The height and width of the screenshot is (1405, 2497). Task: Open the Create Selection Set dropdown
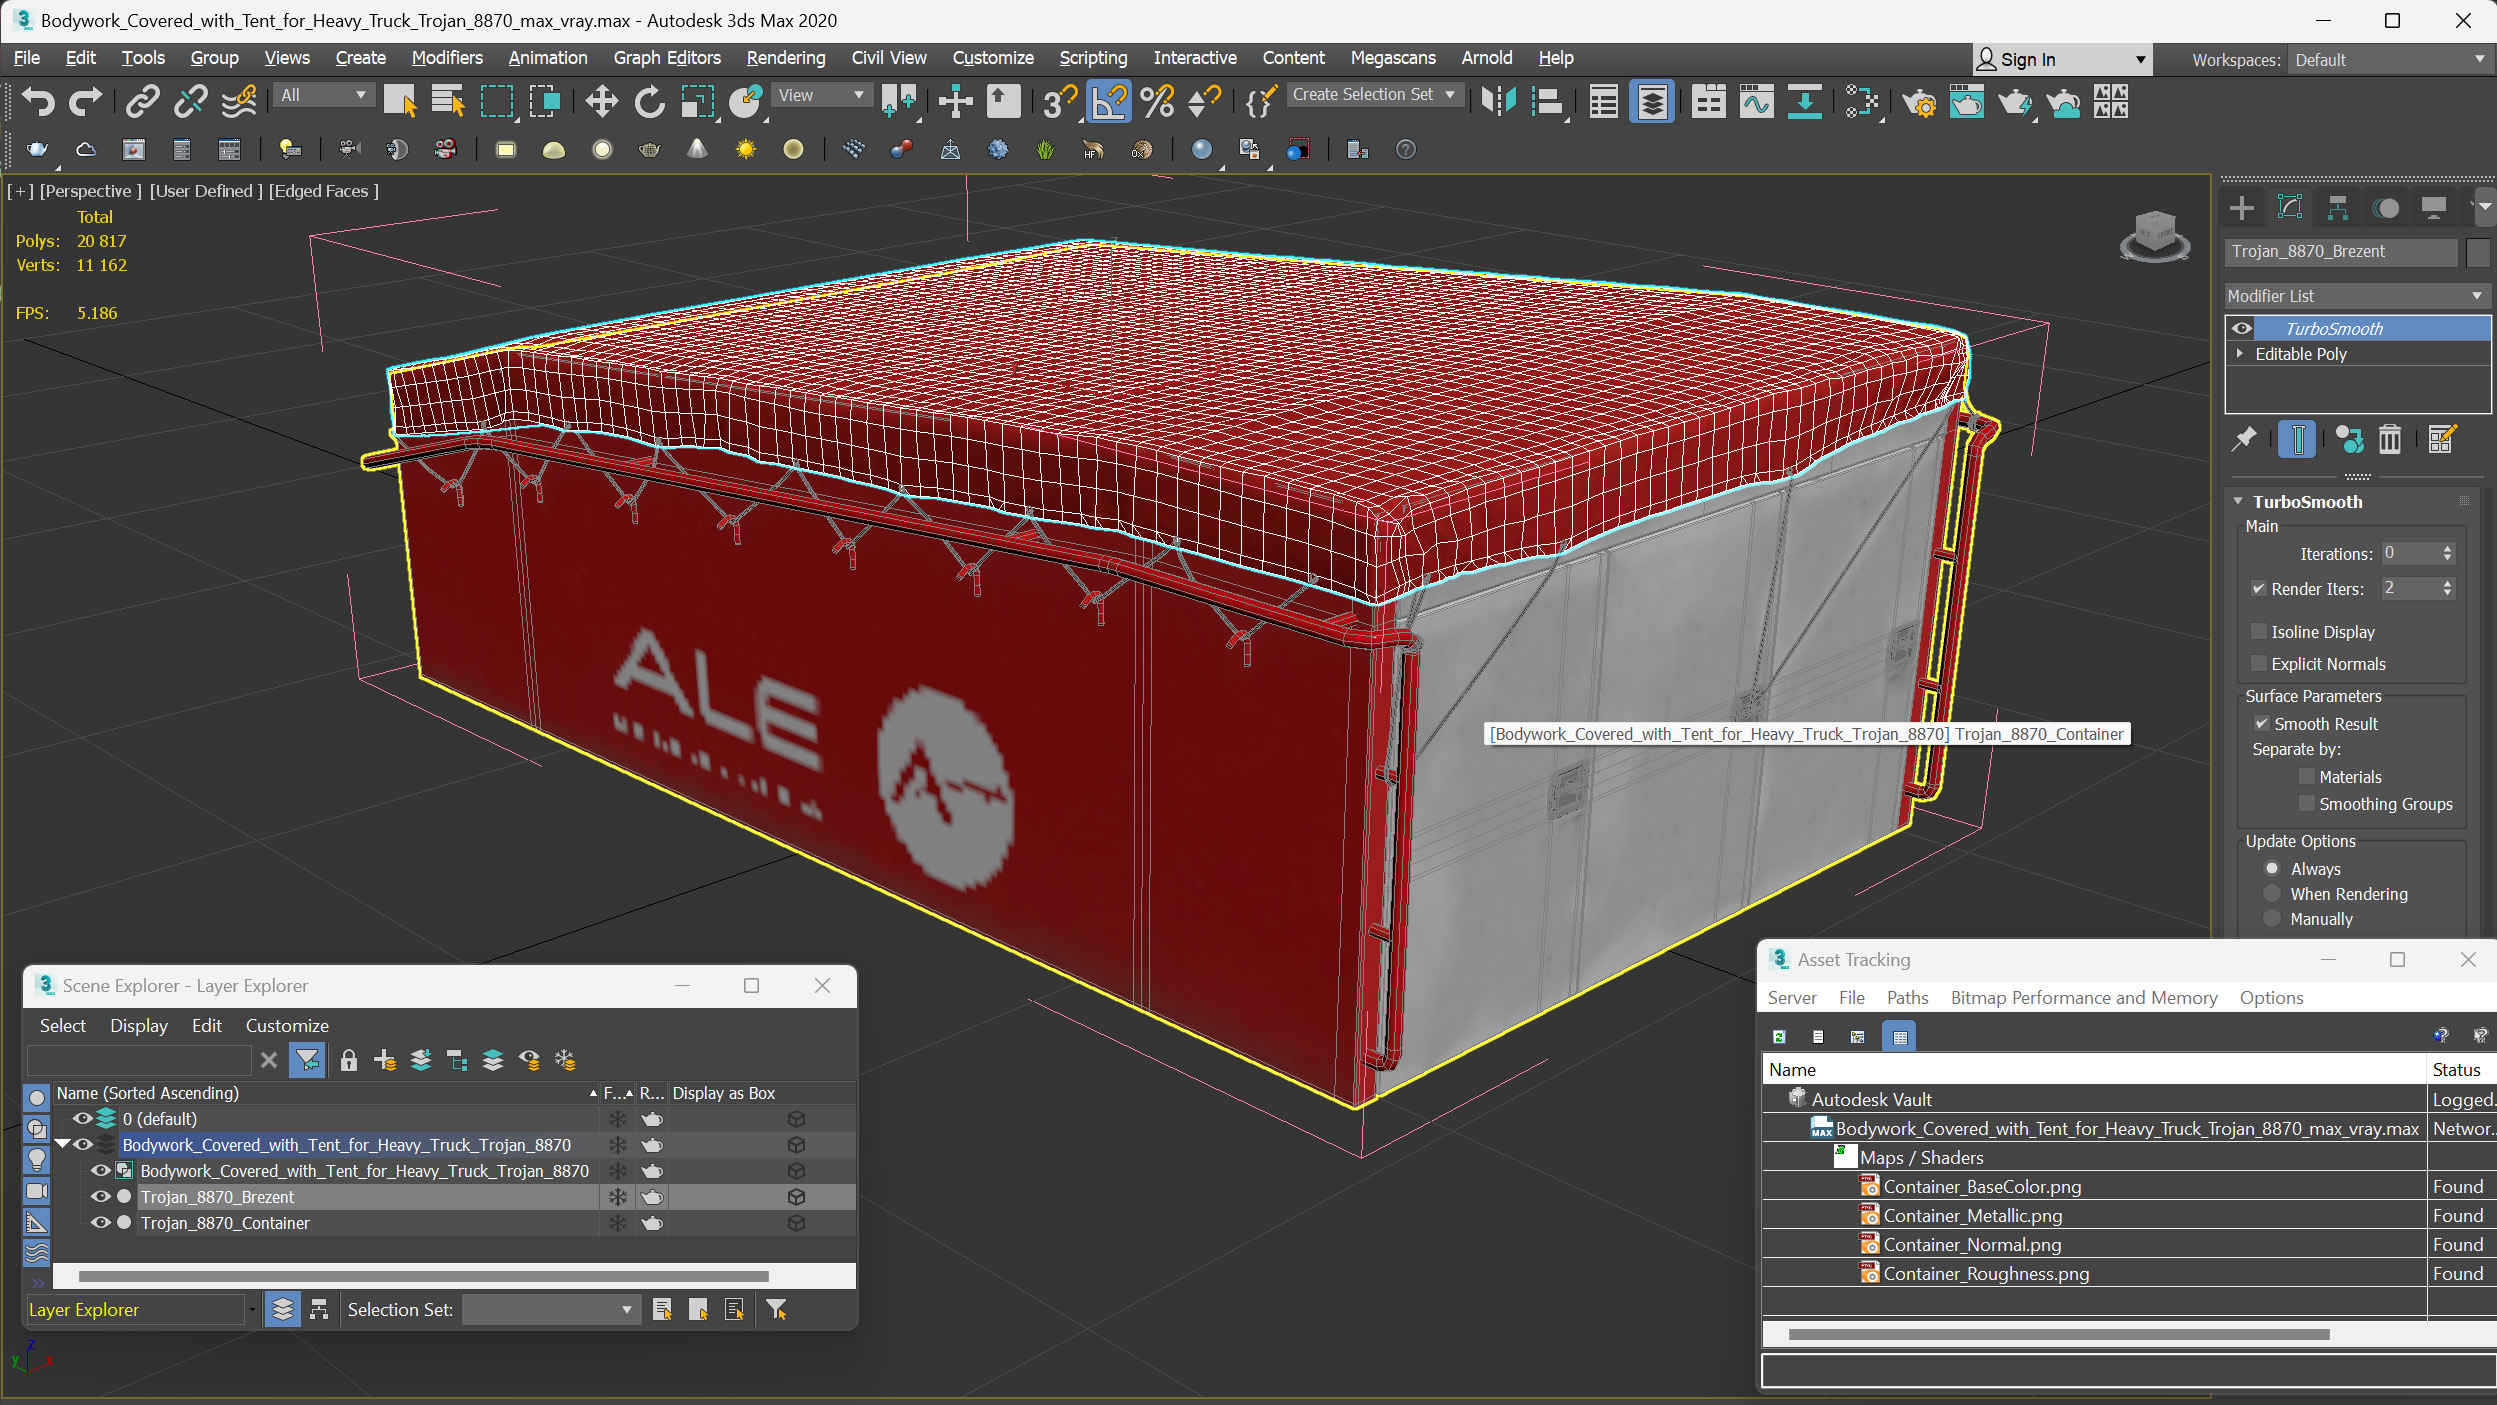click(1374, 95)
